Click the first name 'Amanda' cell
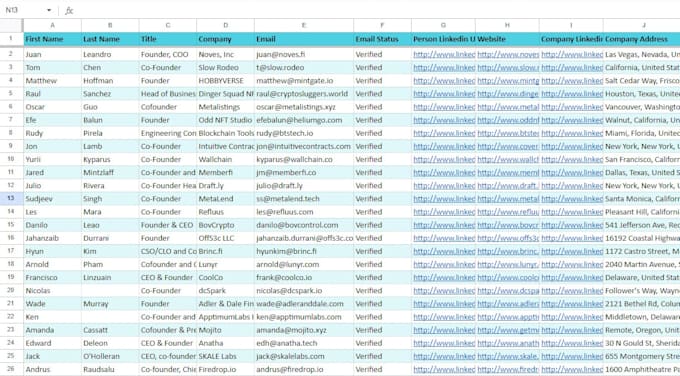The image size is (680, 376). [x=52, y=330]
